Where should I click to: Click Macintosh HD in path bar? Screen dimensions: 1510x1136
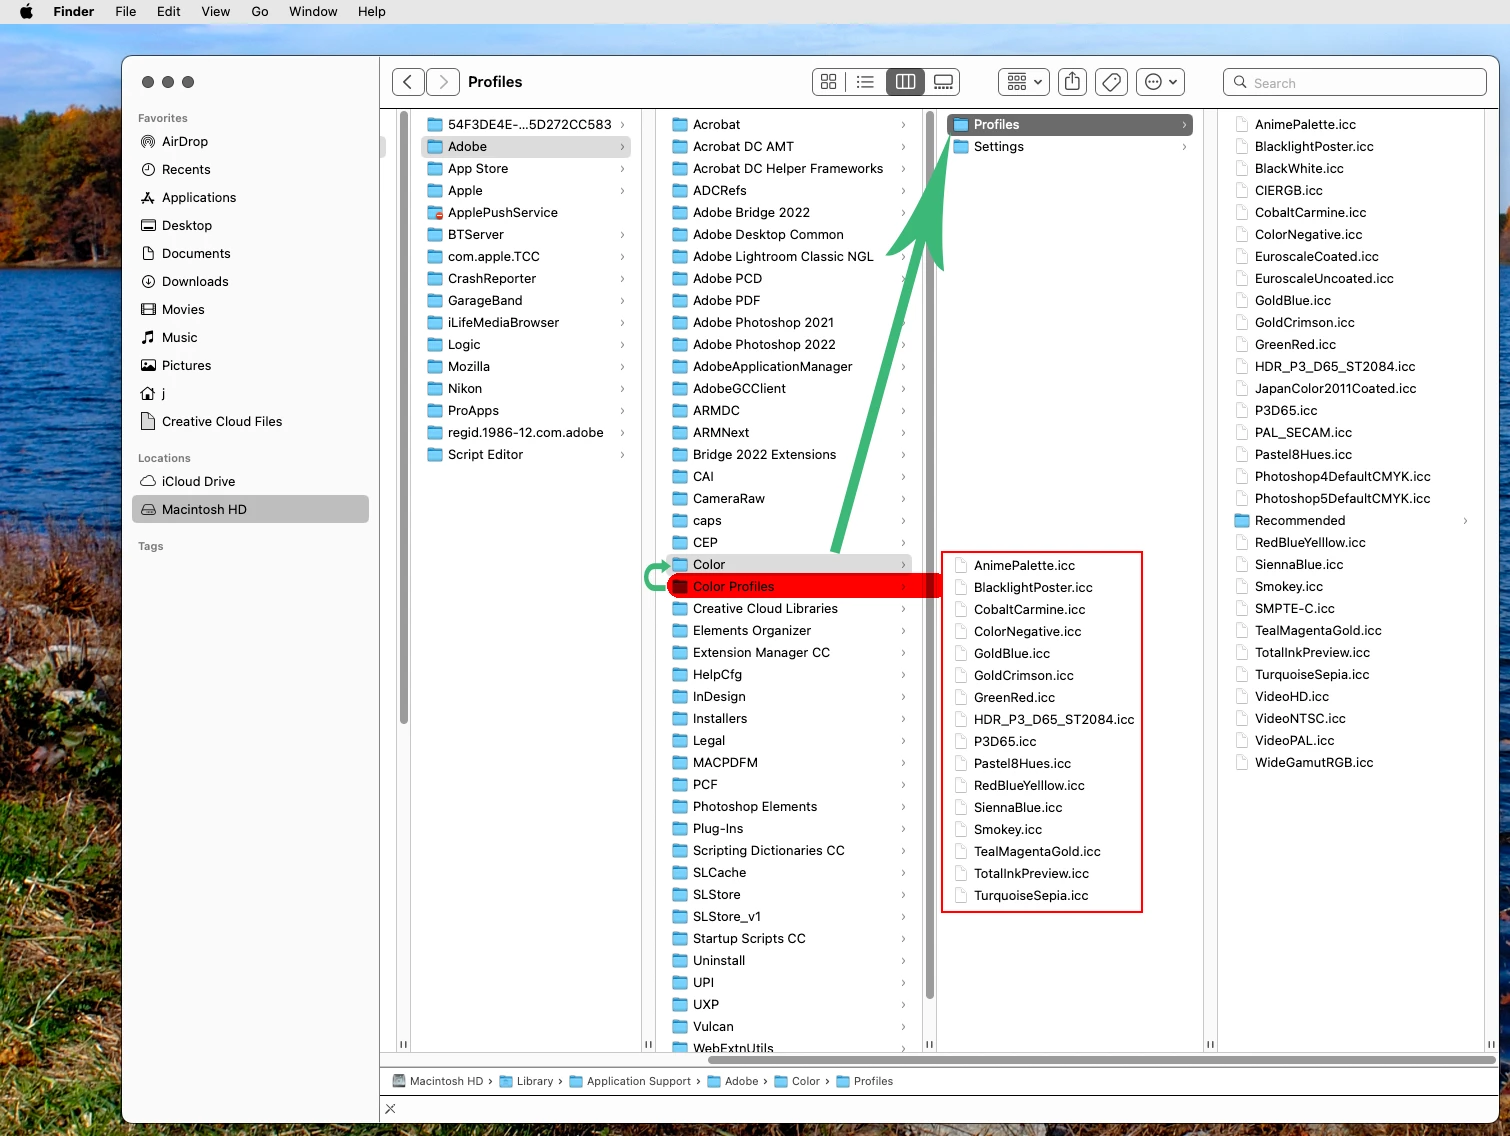point(438,1081)
